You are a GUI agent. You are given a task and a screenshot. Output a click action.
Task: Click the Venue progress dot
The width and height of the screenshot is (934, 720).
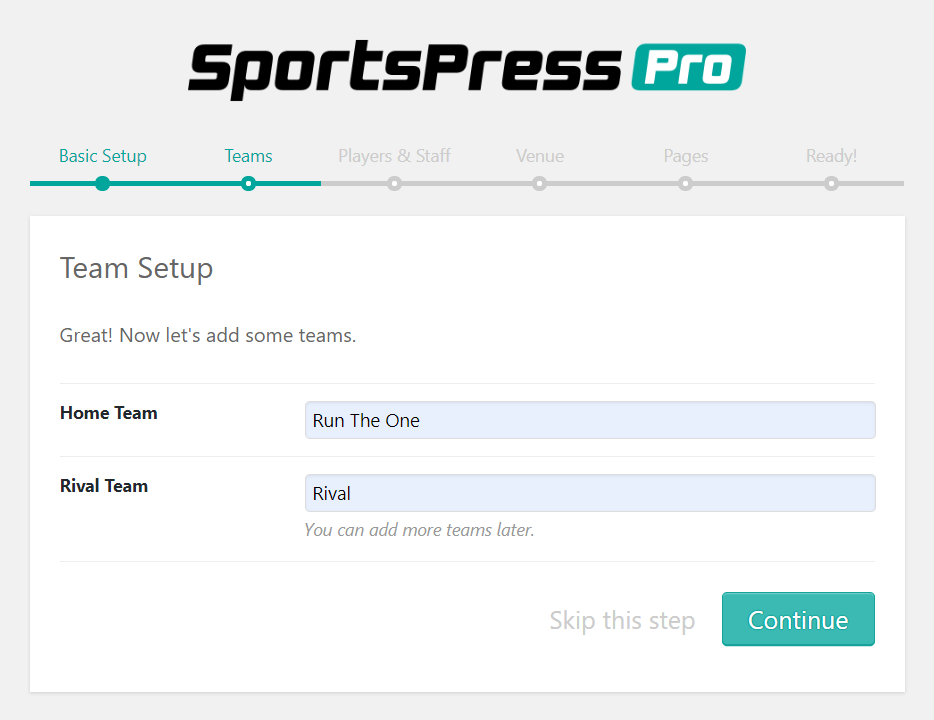pyautogui.click(x=540, y=183)
